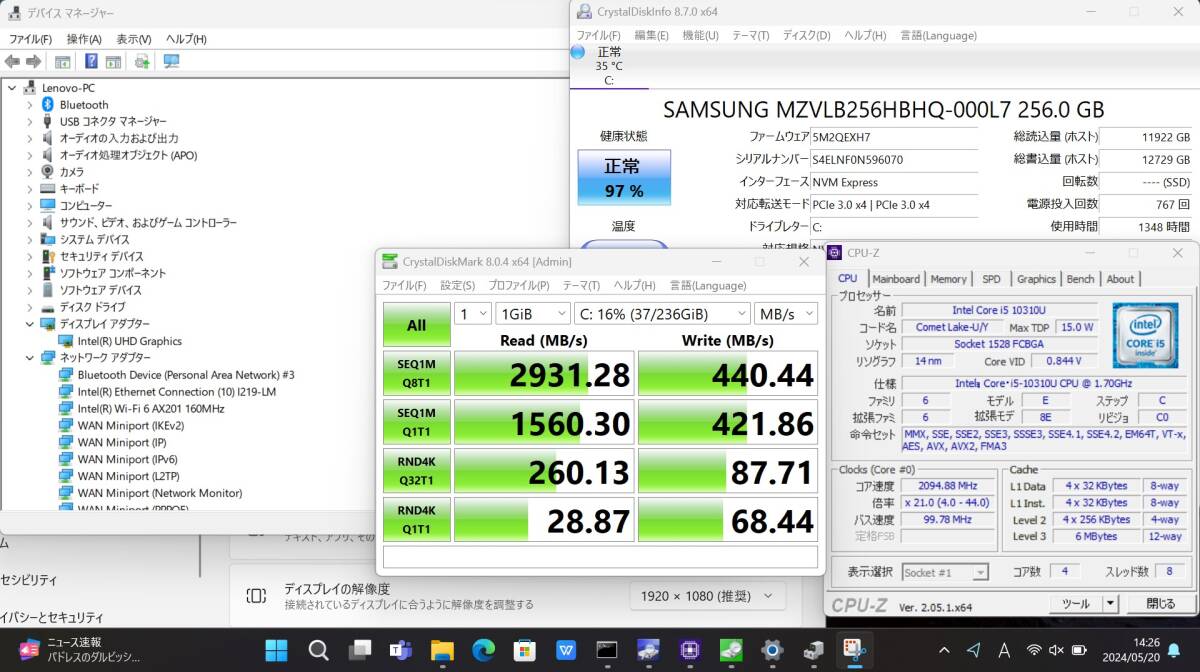Open Microsoft Store from the taskbar
The image size is (1200, 672).
tap(524, 650)
